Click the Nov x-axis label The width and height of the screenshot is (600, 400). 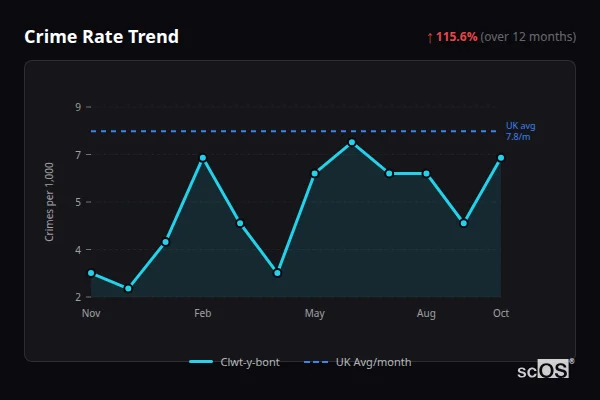91,313
